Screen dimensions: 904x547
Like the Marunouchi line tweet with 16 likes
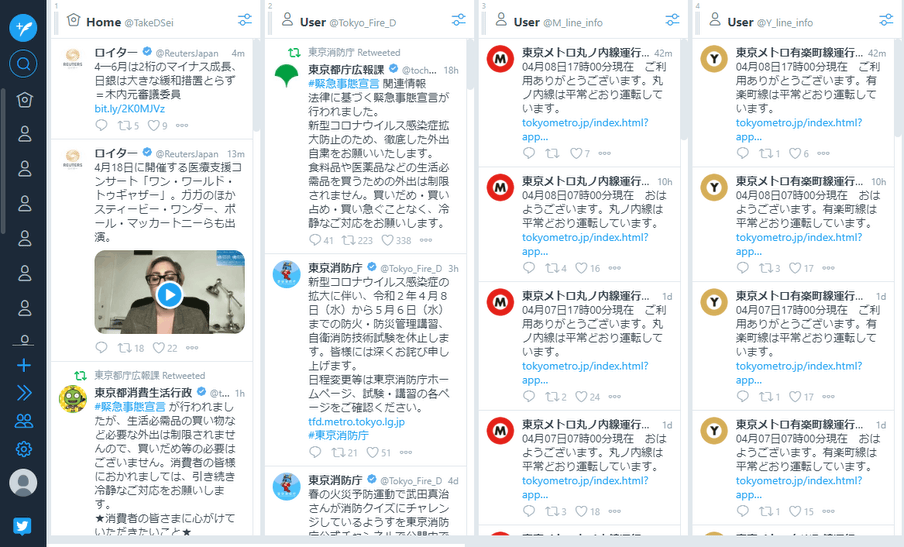click(x=587, y=268)
